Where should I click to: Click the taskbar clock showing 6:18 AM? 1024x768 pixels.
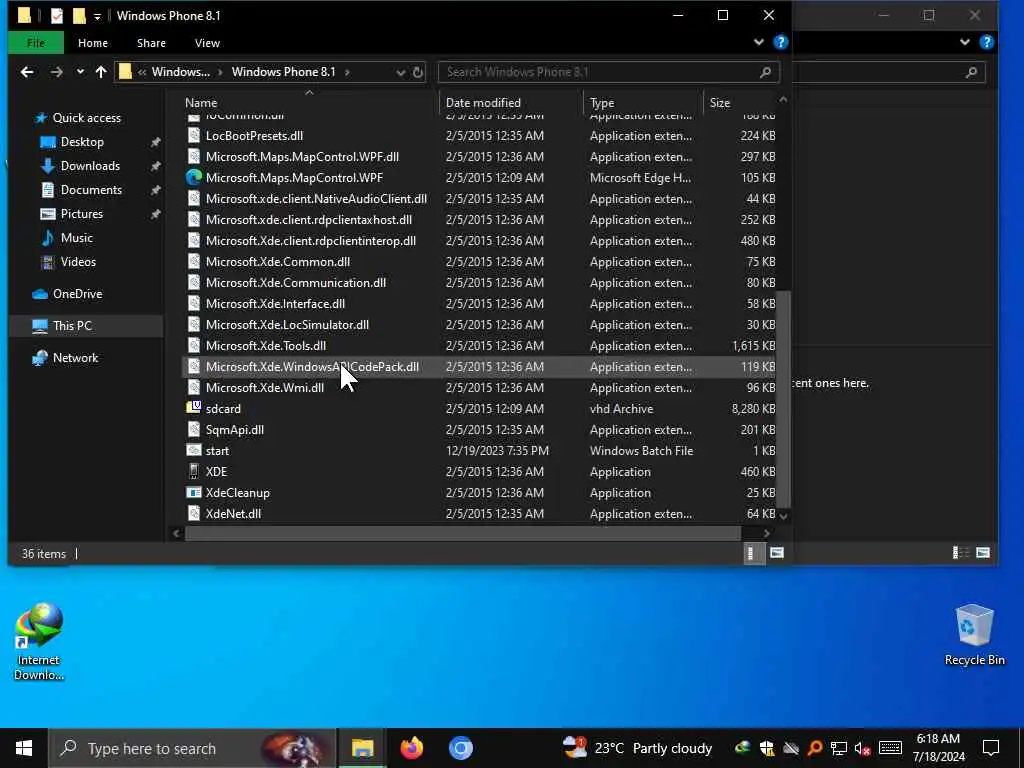point(938,748)
